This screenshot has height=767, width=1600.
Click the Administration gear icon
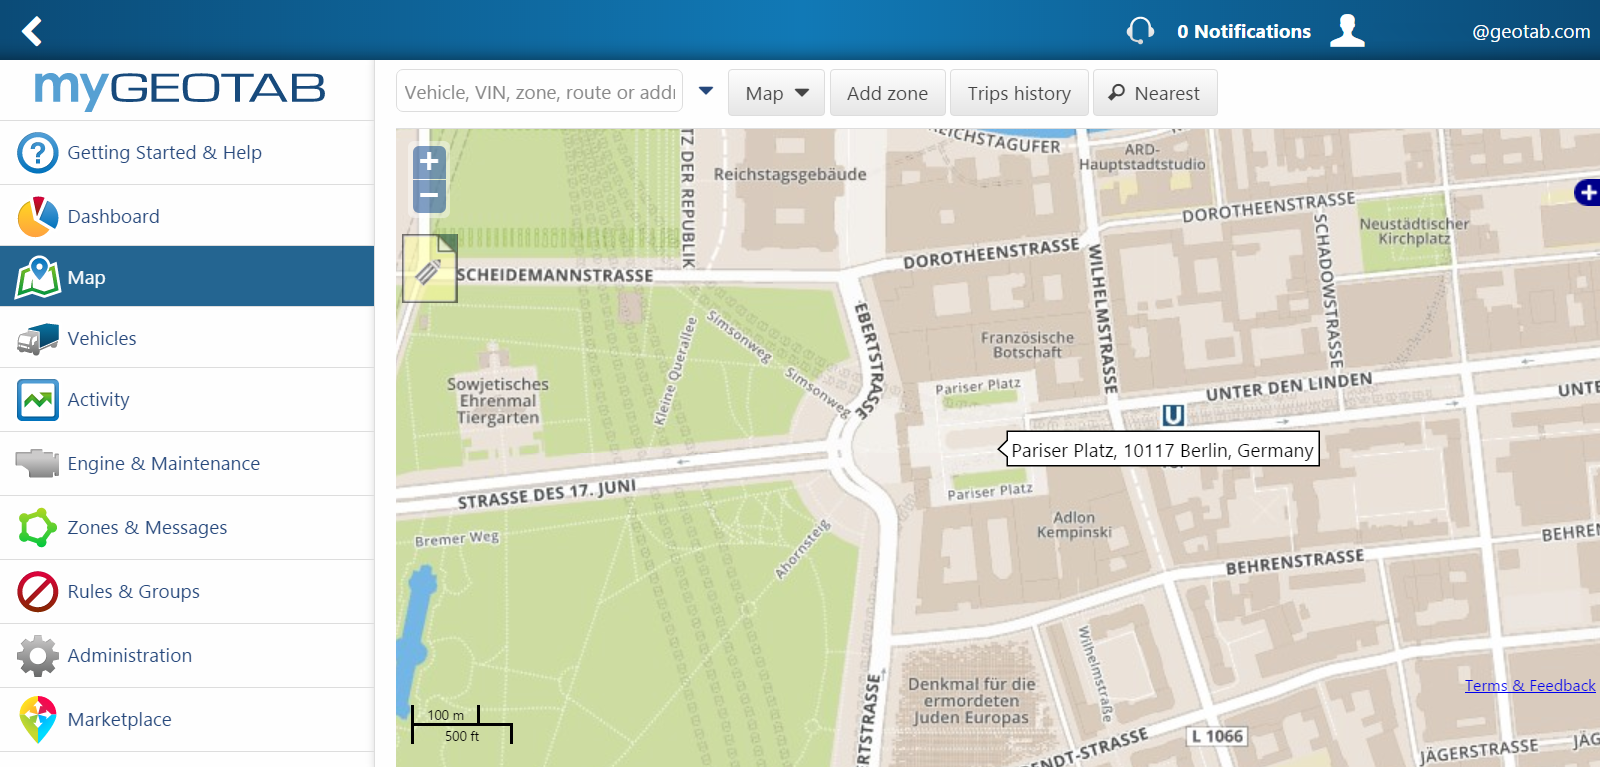[37, 656]
